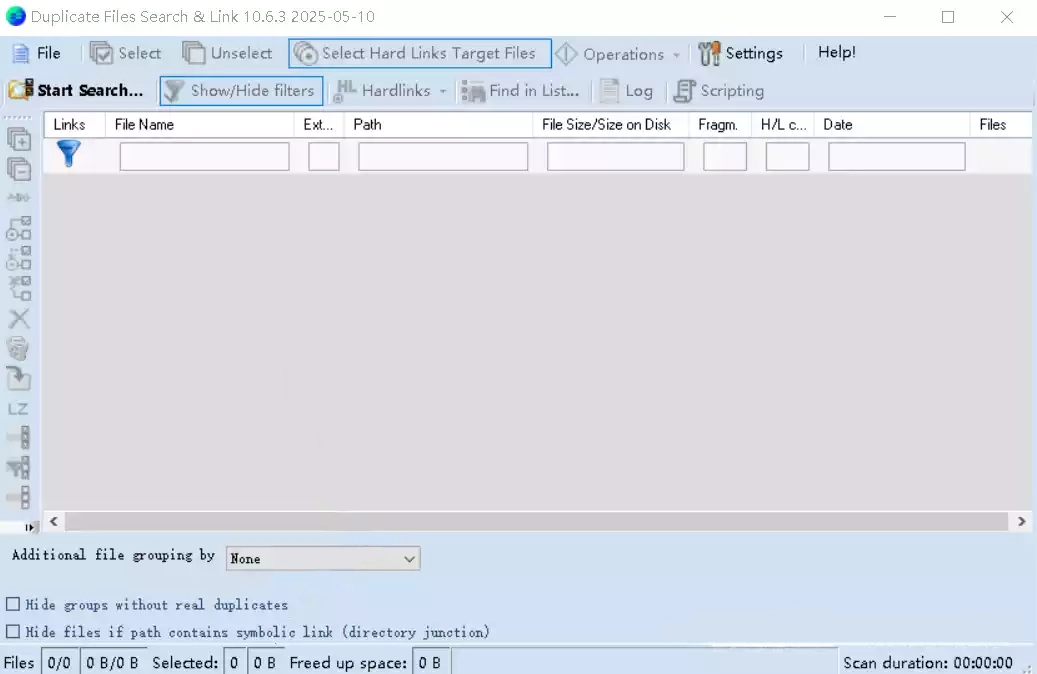Open the Help! menu
1037x674 pixels.
click(837, 52)
